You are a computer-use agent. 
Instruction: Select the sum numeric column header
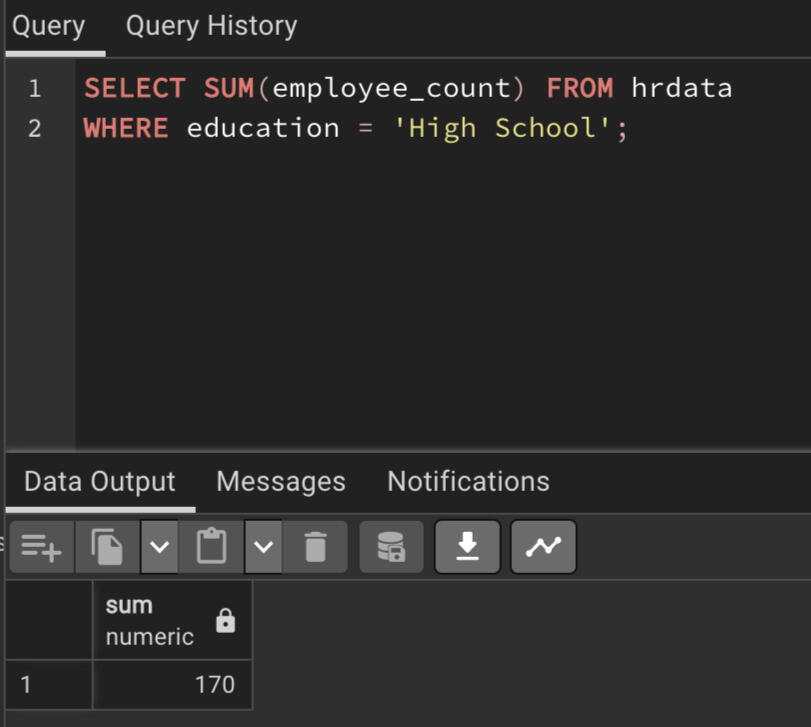coord(150,620)
